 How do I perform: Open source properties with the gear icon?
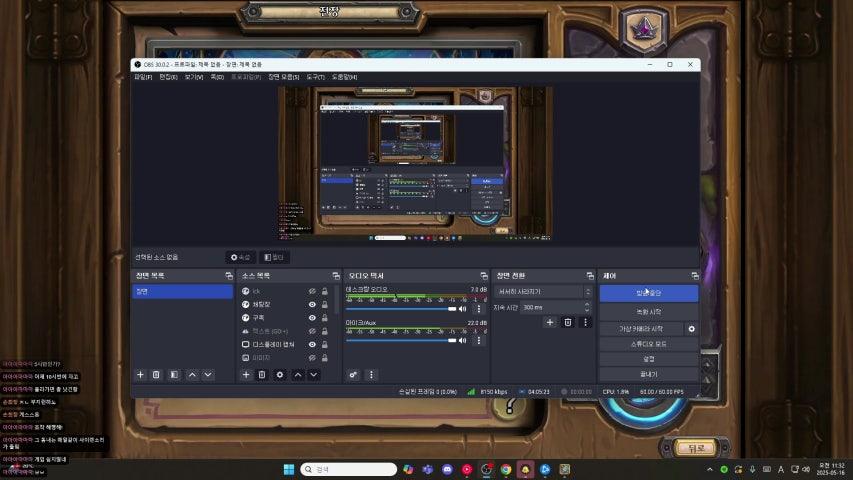click(x=280, y=375)
